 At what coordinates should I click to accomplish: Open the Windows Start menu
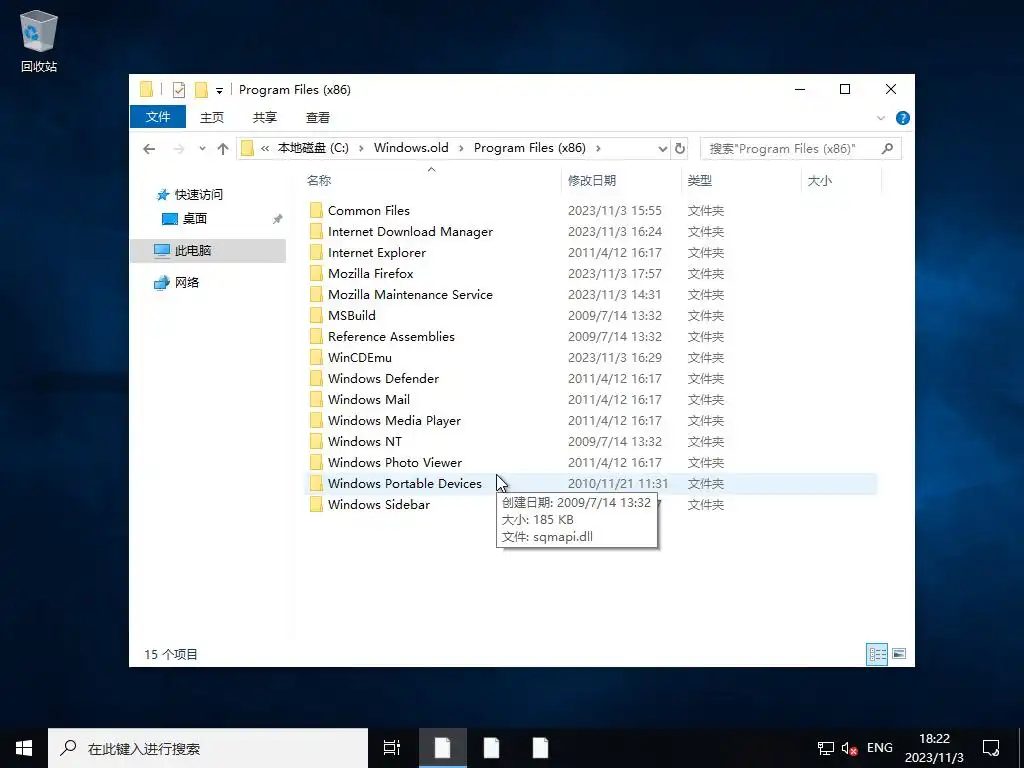click(x=24, y=748)
